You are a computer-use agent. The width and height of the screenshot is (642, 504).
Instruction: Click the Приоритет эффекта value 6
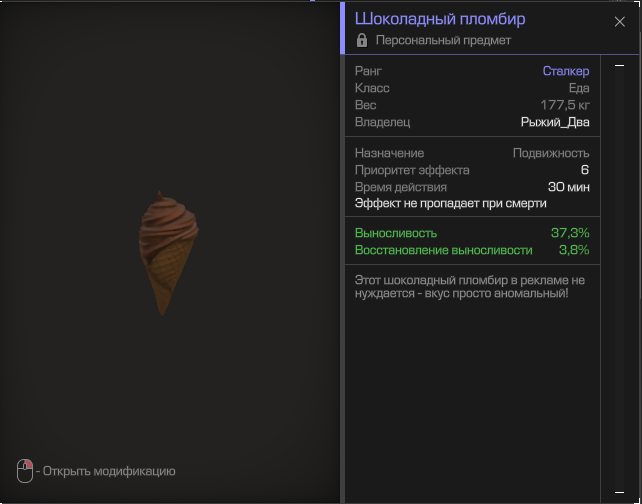pos(584,170)
